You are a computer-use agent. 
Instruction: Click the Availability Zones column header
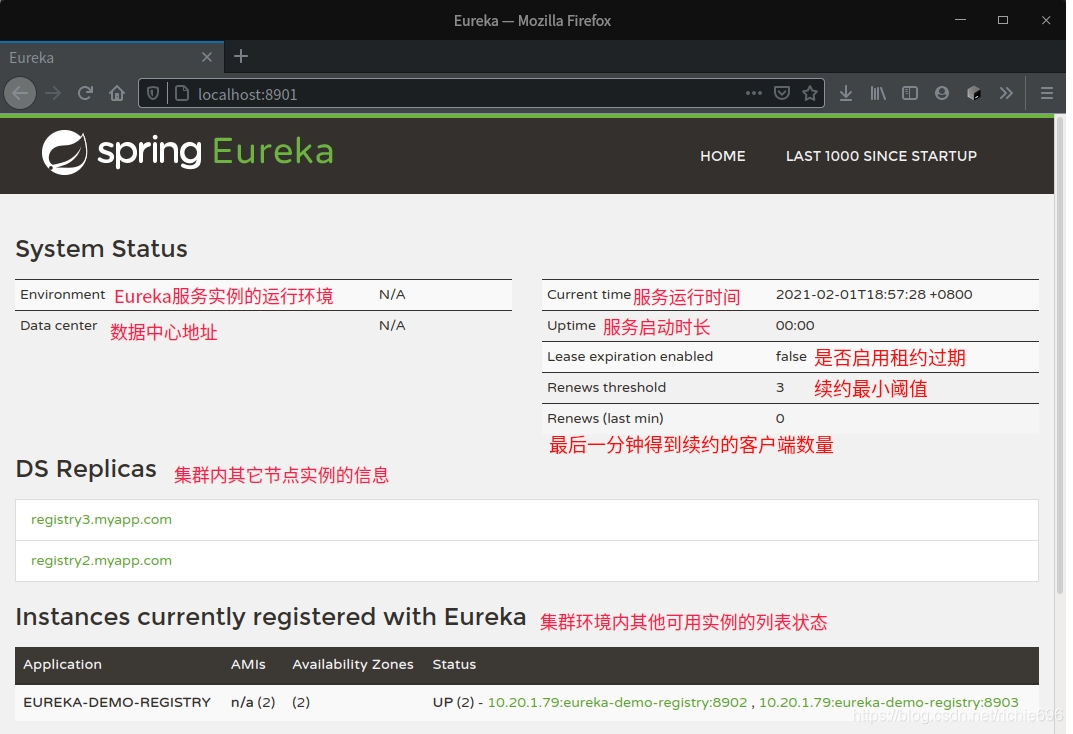[x=352, y=664]
